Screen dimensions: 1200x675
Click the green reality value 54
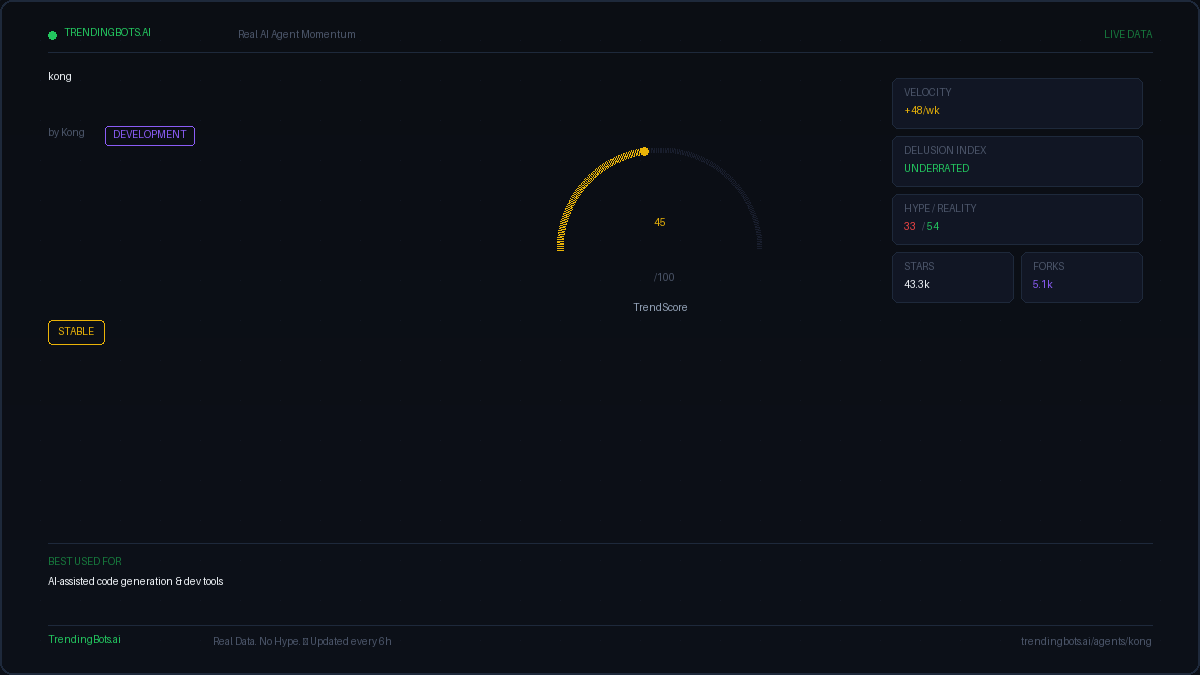[933, 226]
